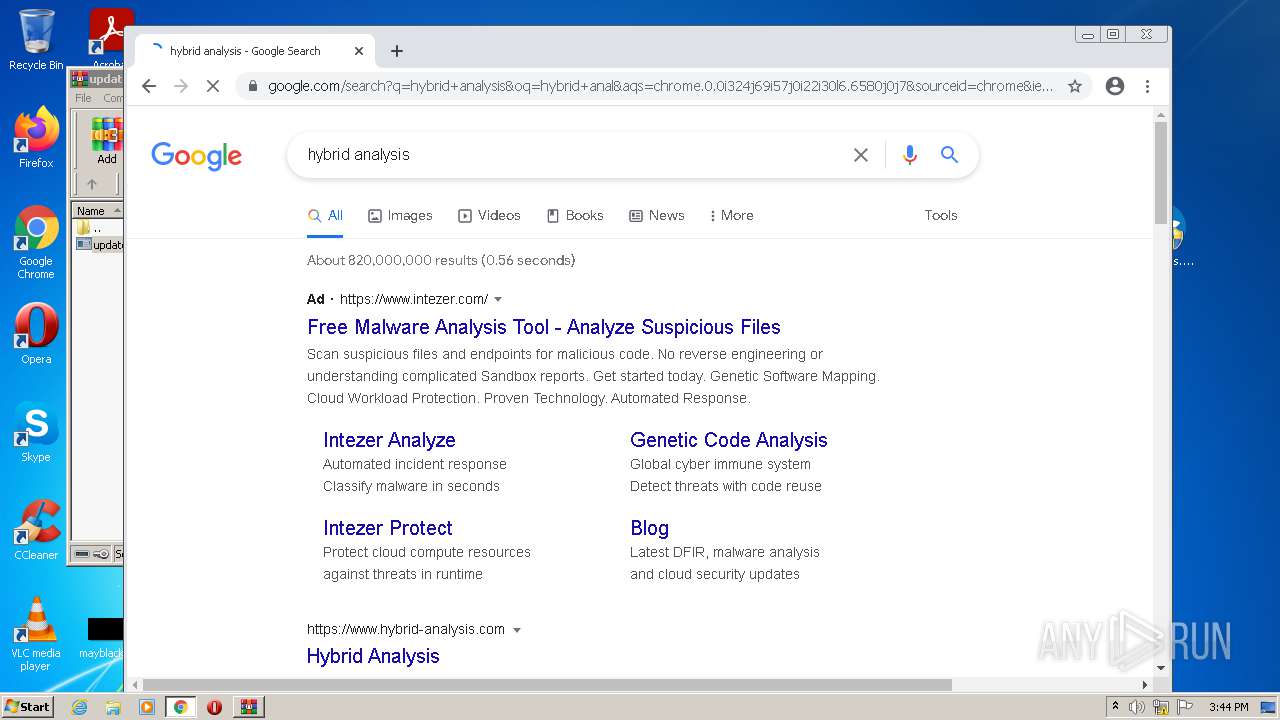Open Chrome's three-dot menu
The image size is (1280, 720).
1148,86
